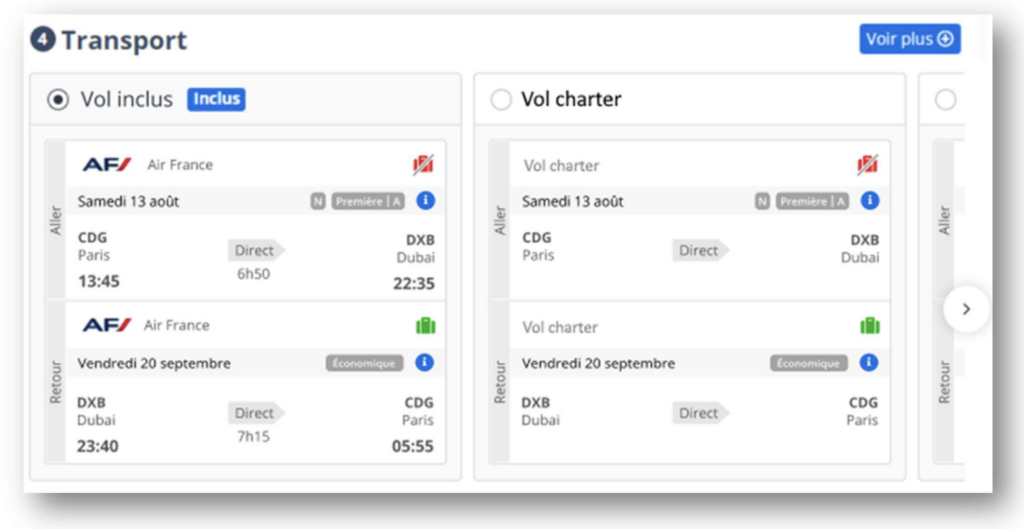
Task: Click the crossed-out baggage icon on charter outbound
Action: click(x=868, y=165)
